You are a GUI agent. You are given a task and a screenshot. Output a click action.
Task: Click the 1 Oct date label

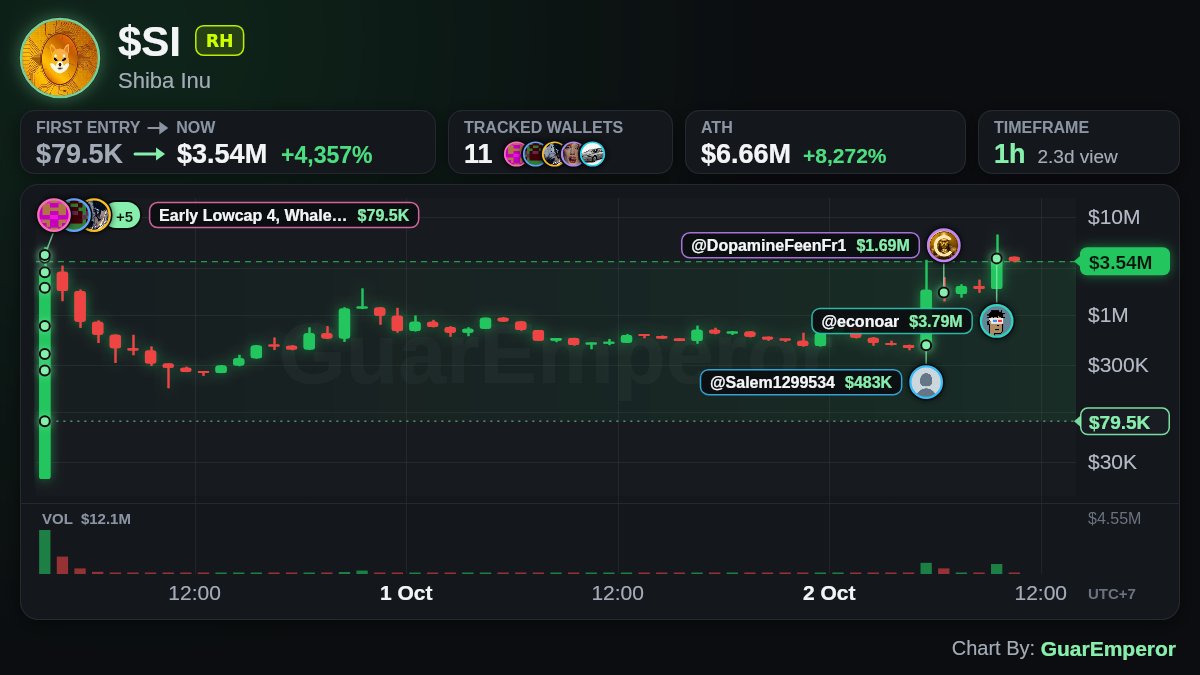[x=406, y=593]
